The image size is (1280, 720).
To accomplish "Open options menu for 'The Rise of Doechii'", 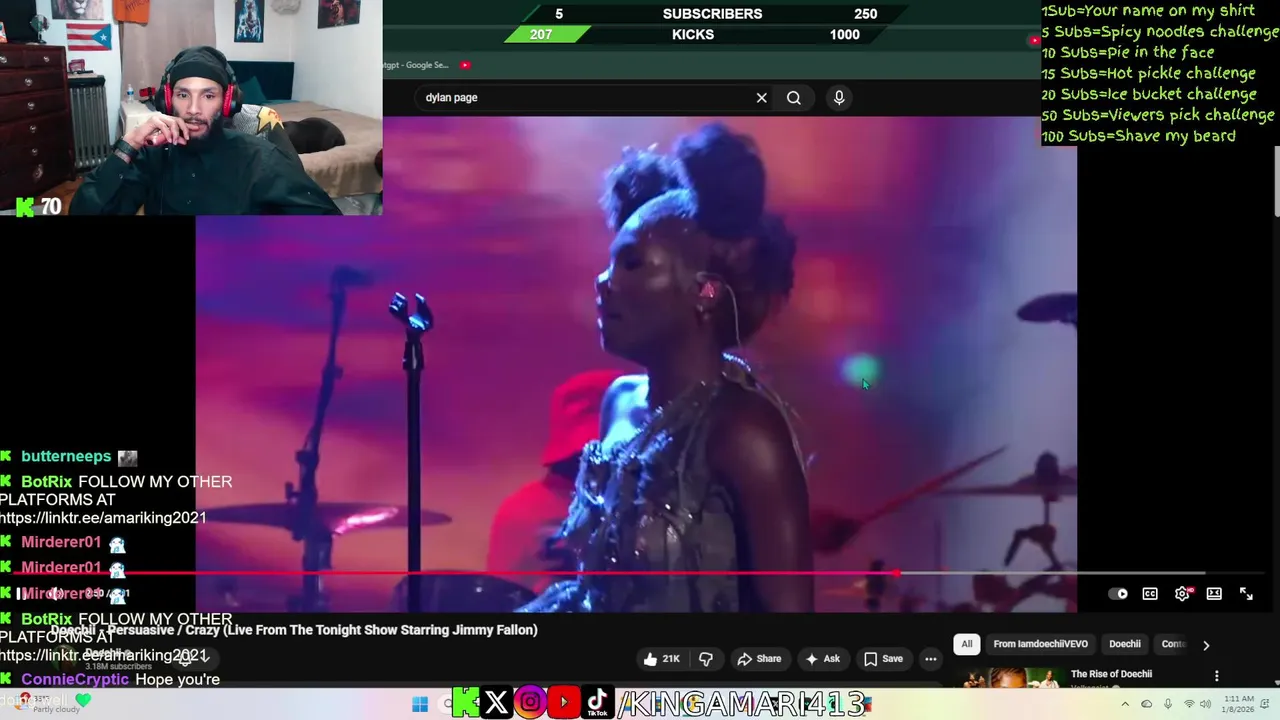I will 1217,676.
